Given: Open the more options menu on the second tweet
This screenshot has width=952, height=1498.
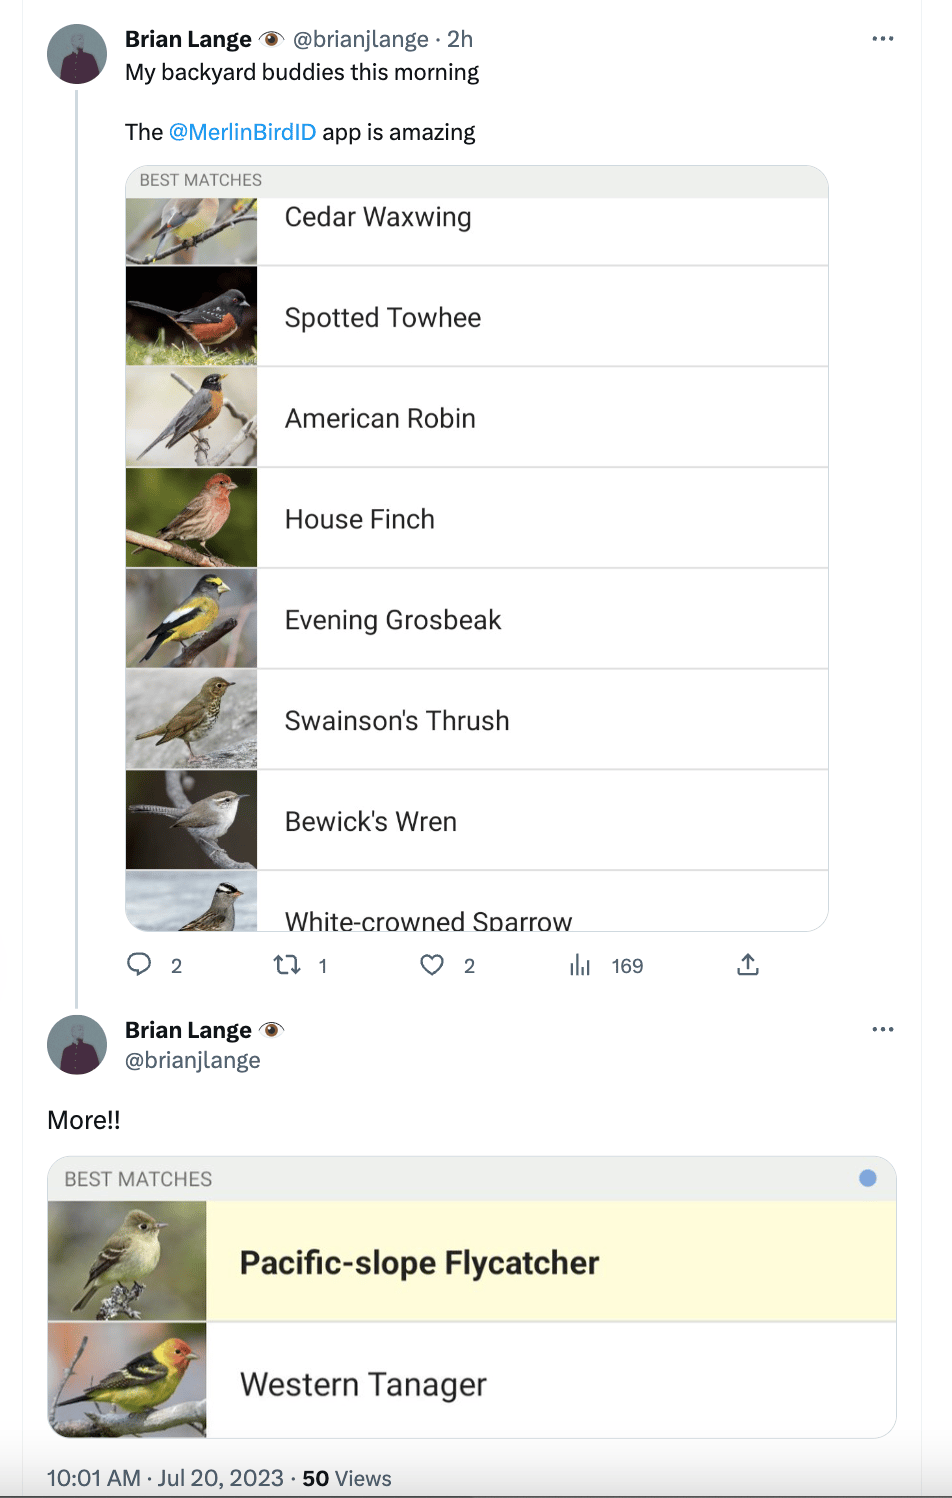Looking at the screenshot, I should (x=883, y=1029).
